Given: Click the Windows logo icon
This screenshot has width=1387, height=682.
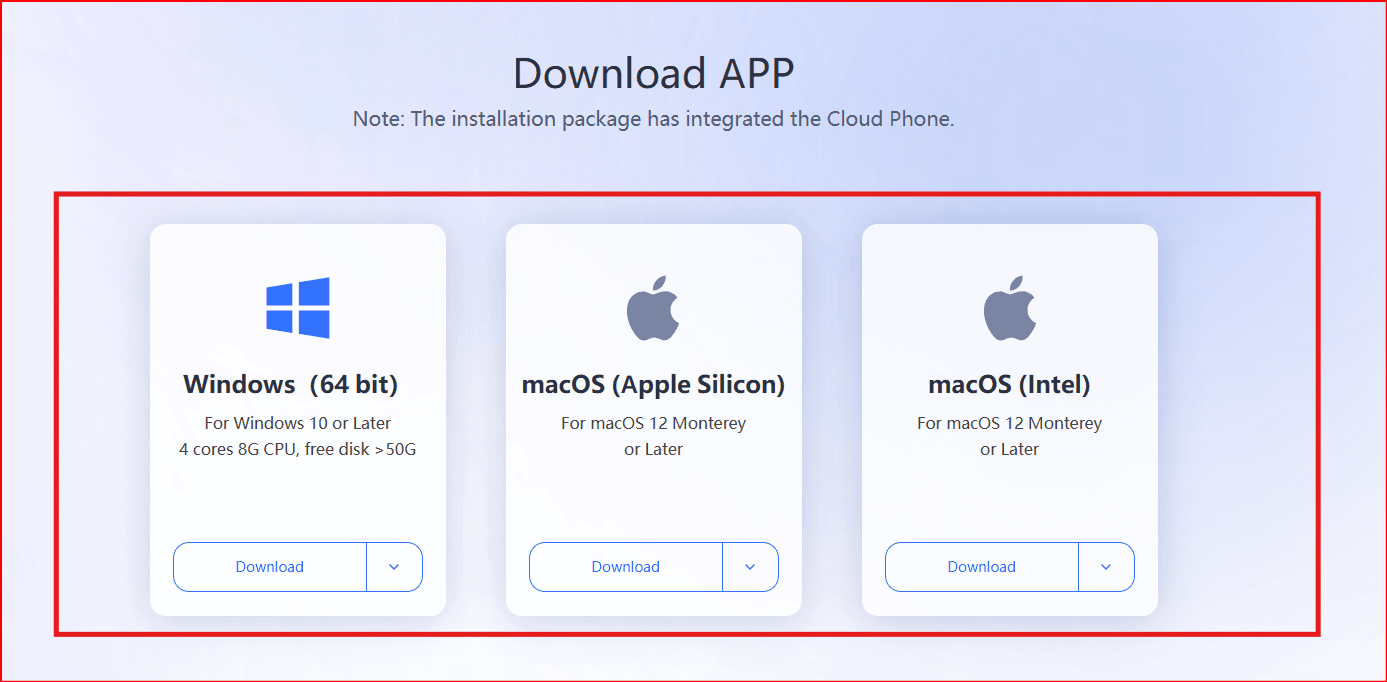Looking at the screenshot, I should [298, 308].
